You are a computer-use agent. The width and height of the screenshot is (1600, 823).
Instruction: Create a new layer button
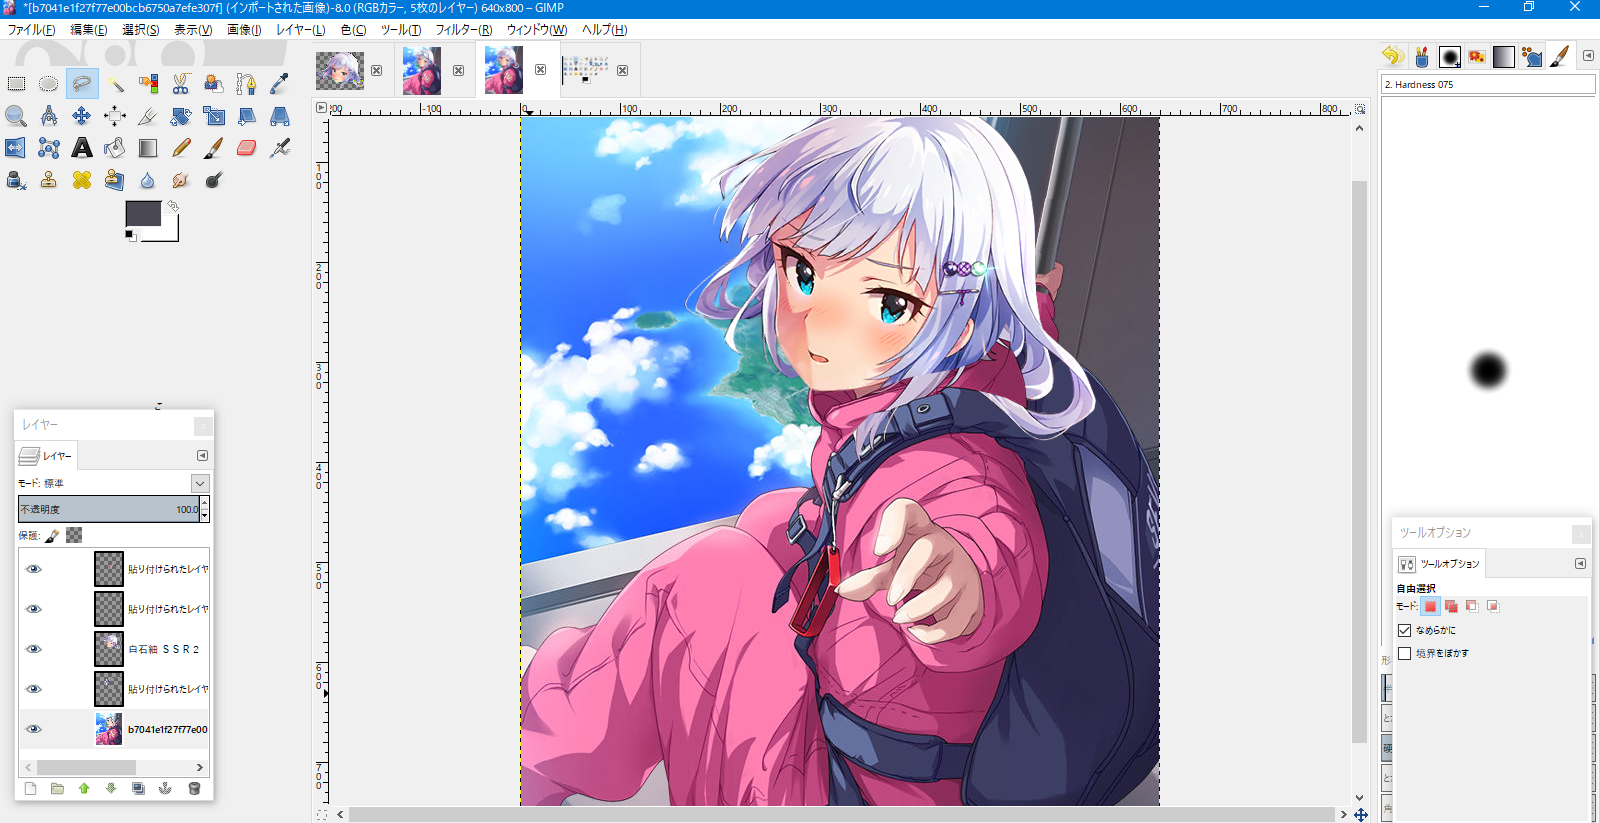(x=30, y=788)
